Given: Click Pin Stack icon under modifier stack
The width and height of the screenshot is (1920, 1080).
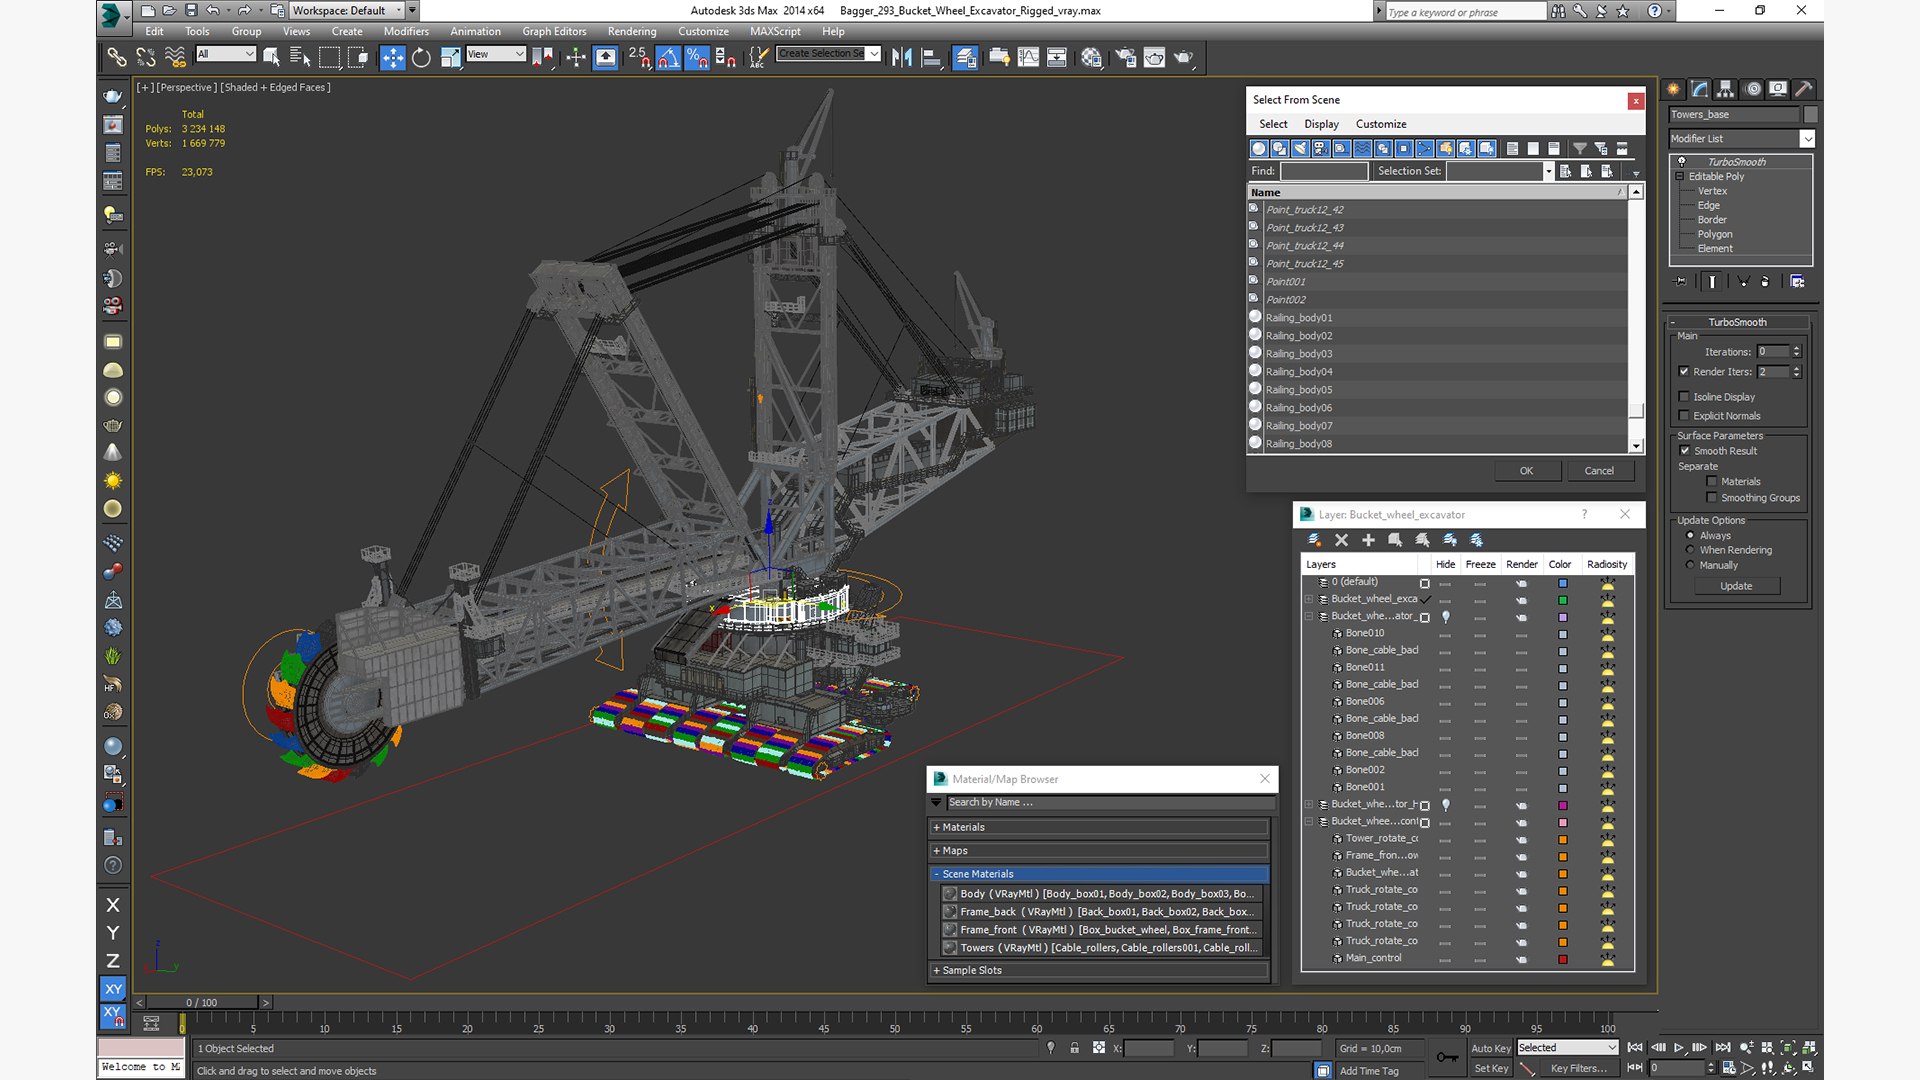Looking at the screenshot, I should 1681,282.
